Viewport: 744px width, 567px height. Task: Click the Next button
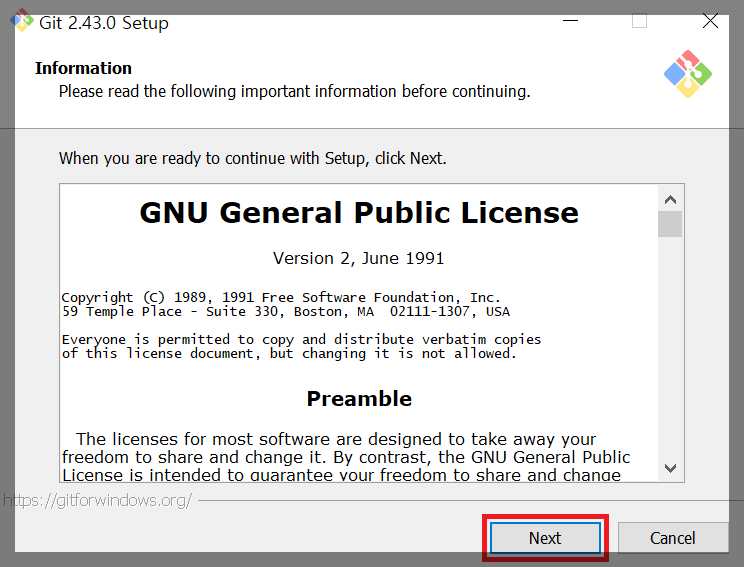click(545, 538)
